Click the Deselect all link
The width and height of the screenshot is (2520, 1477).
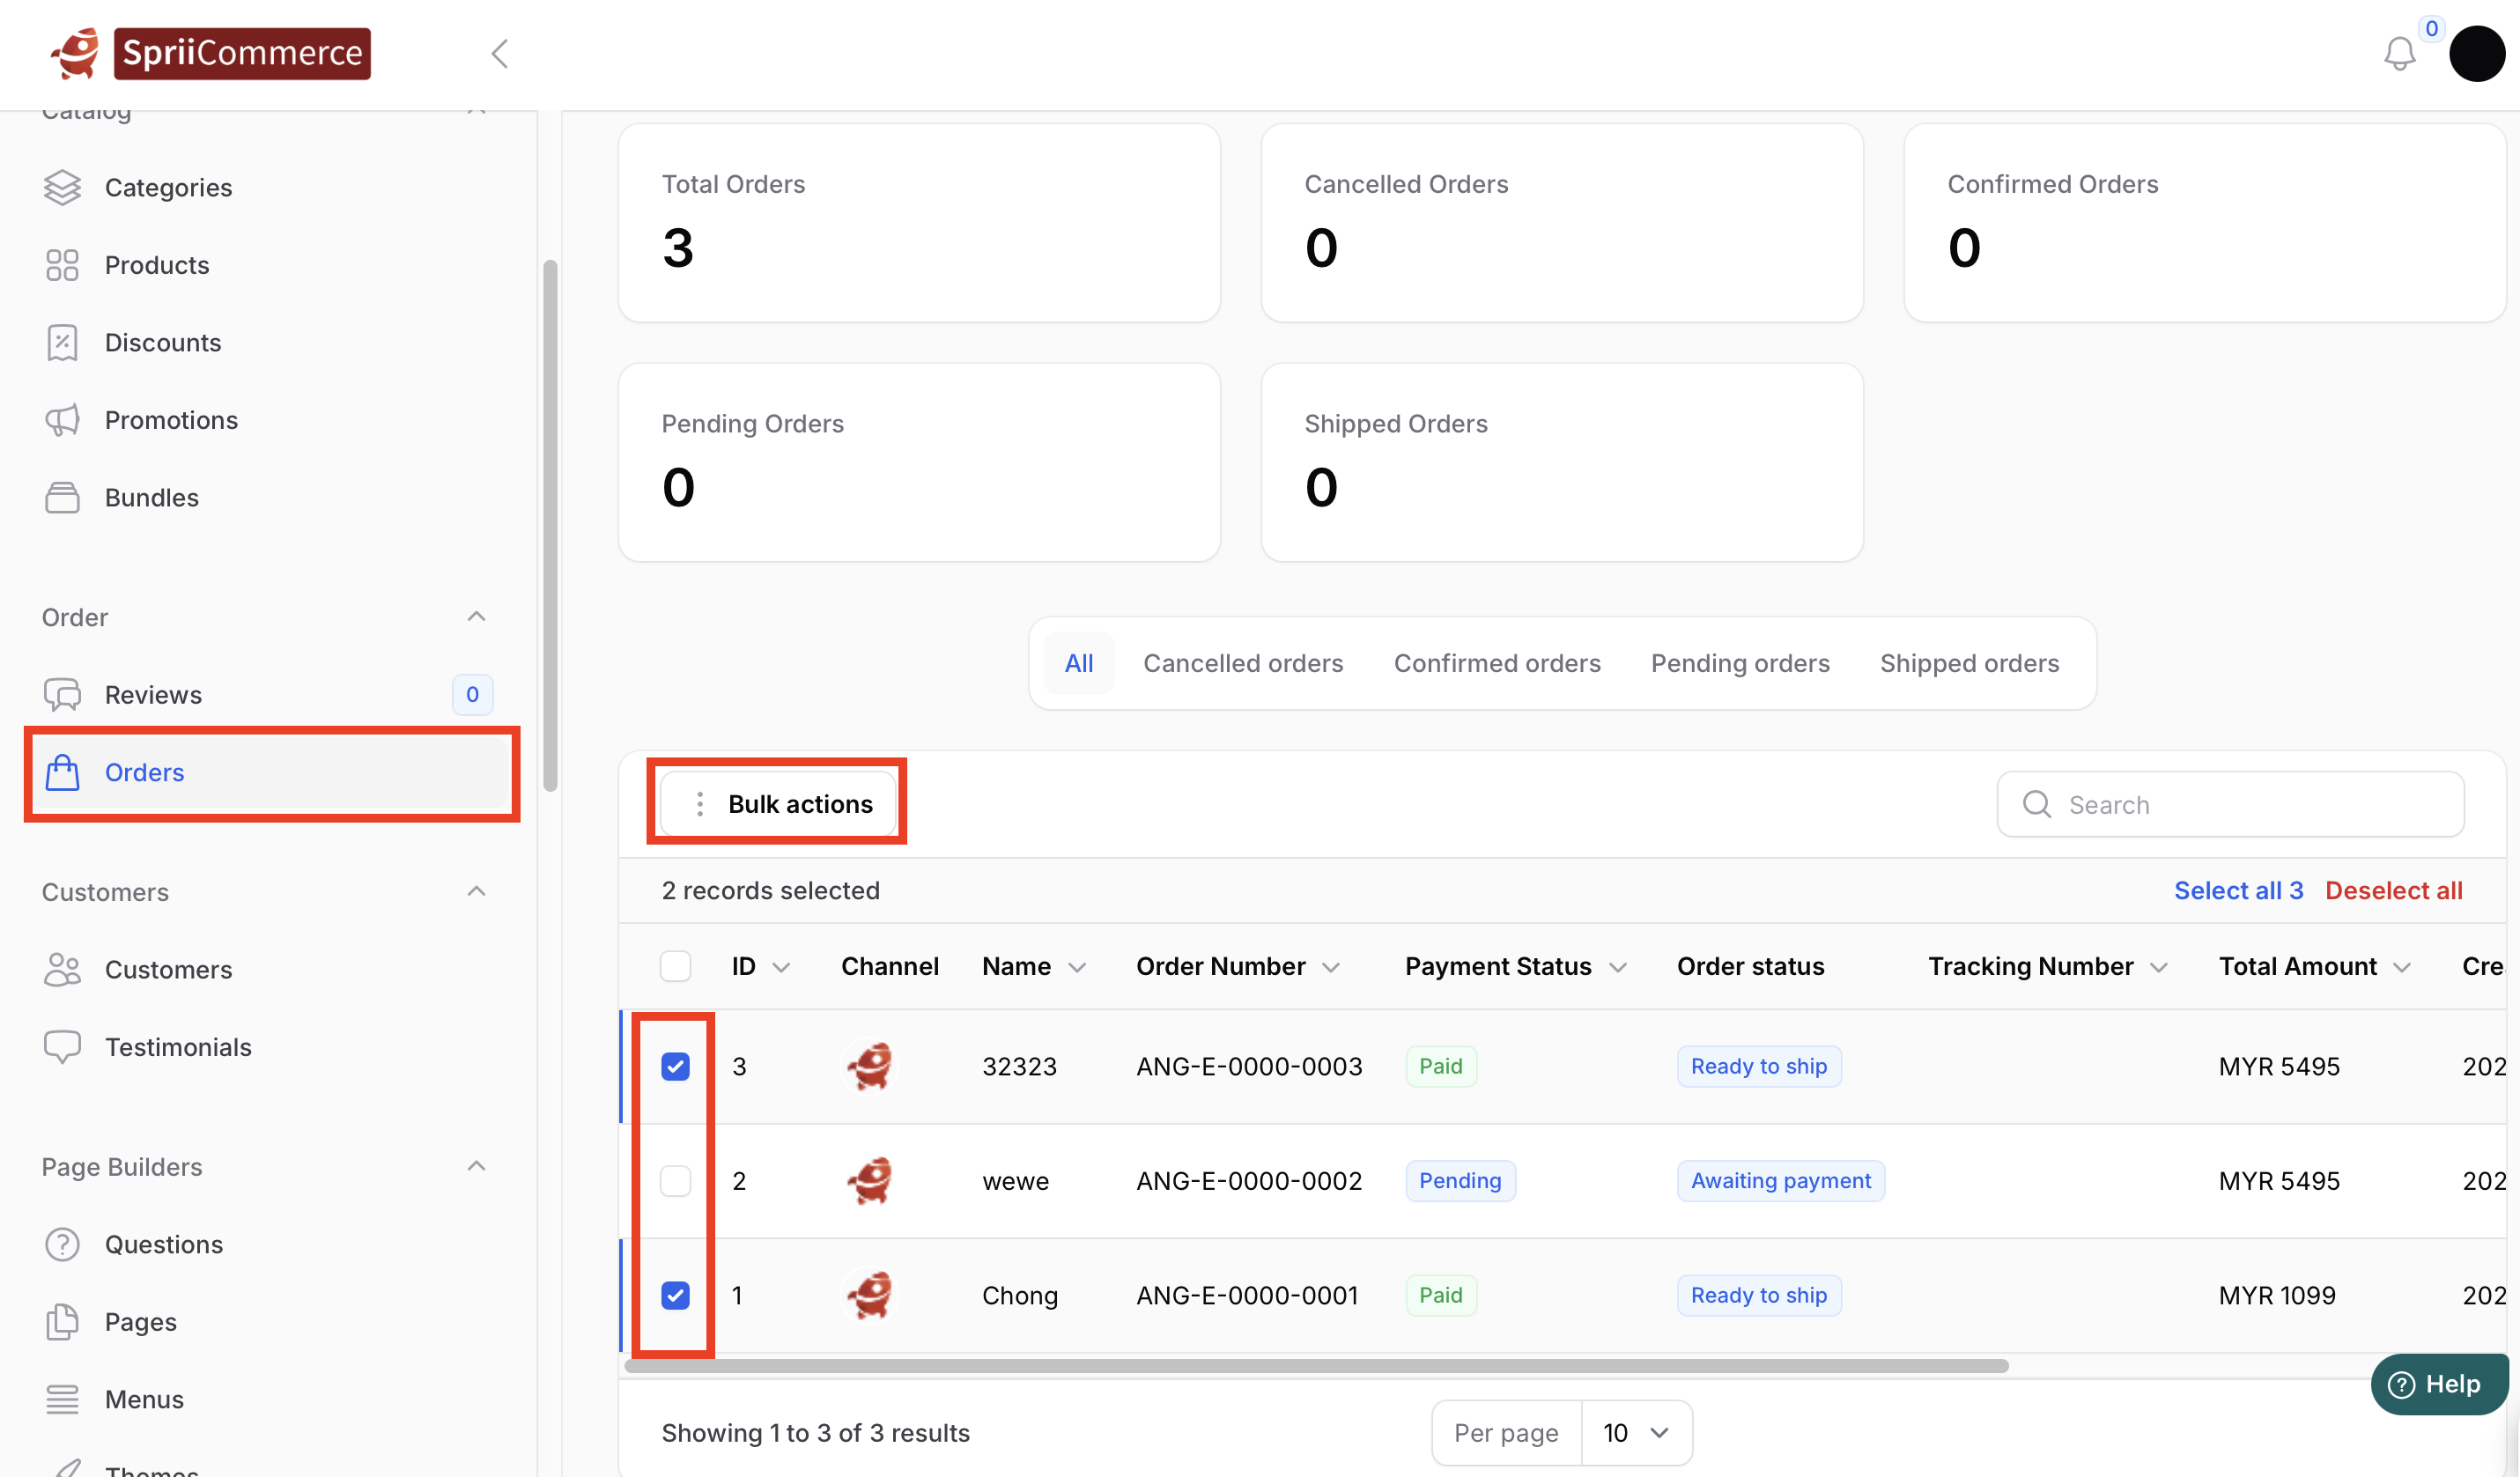tap(2393, 891)
